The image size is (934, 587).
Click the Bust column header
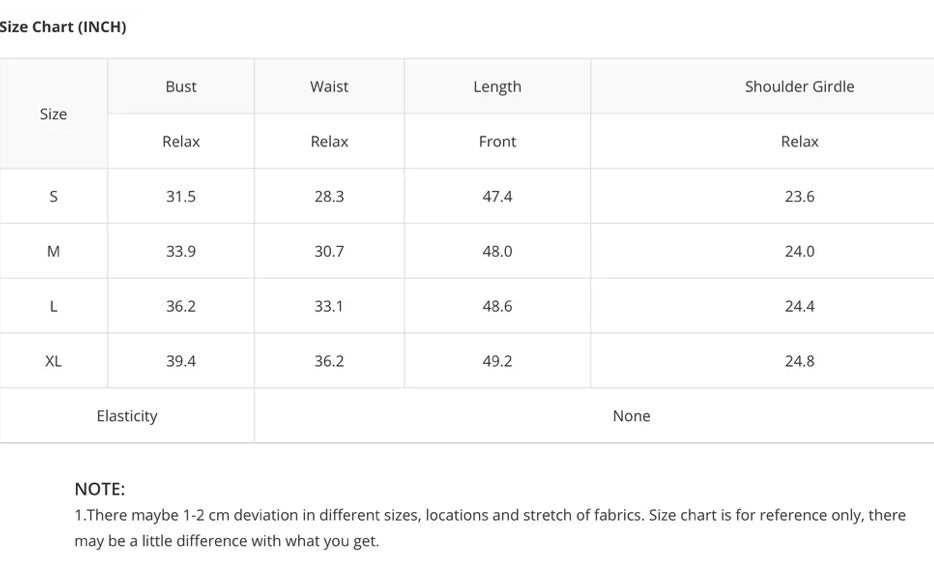click(x=181, y=87)
